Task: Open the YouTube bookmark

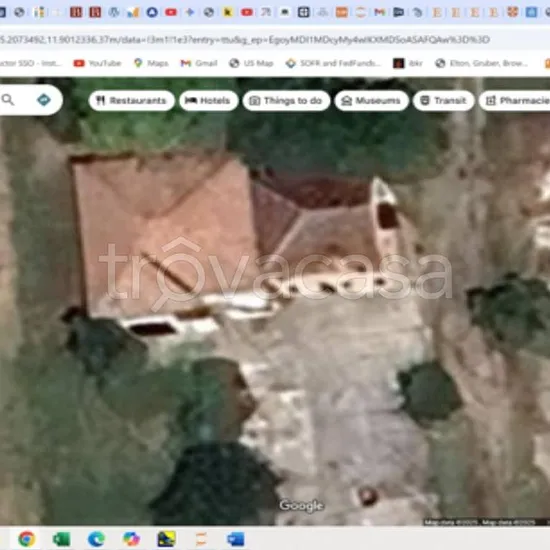Action: click(x=97, y=63)
